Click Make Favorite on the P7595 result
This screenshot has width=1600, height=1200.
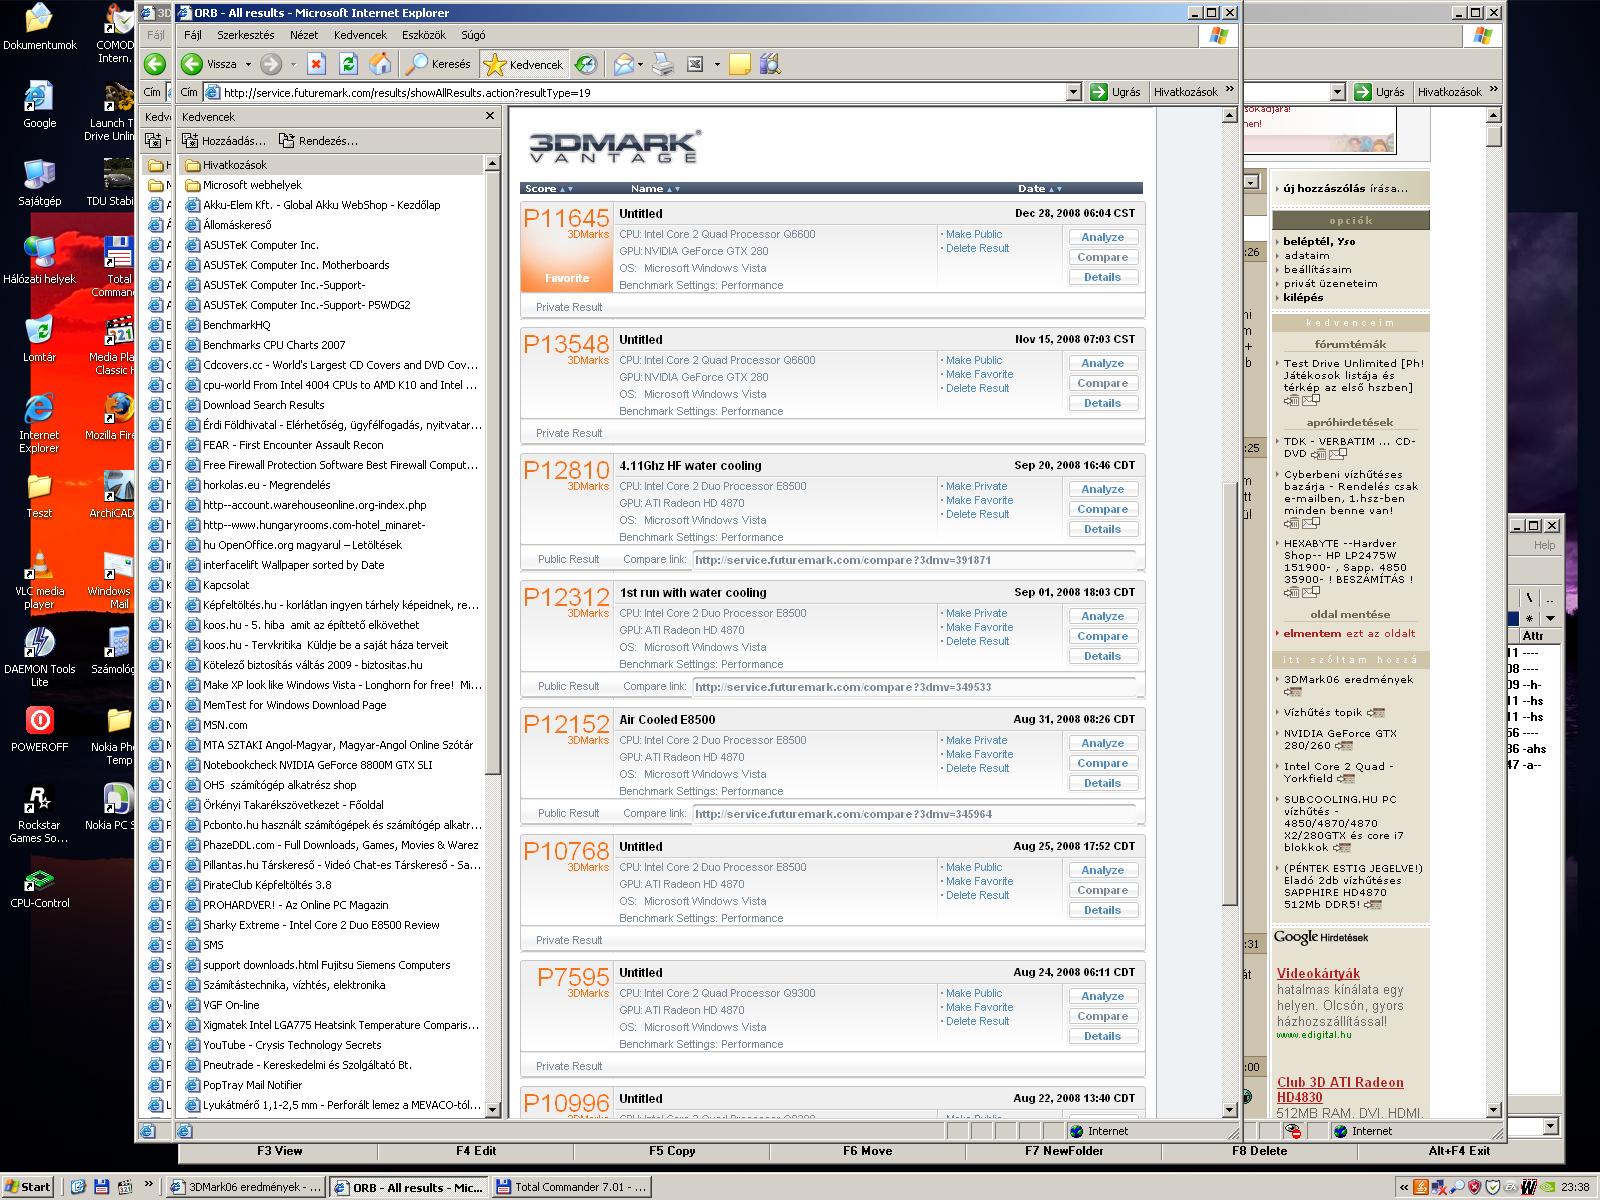tap(979, 1007)
